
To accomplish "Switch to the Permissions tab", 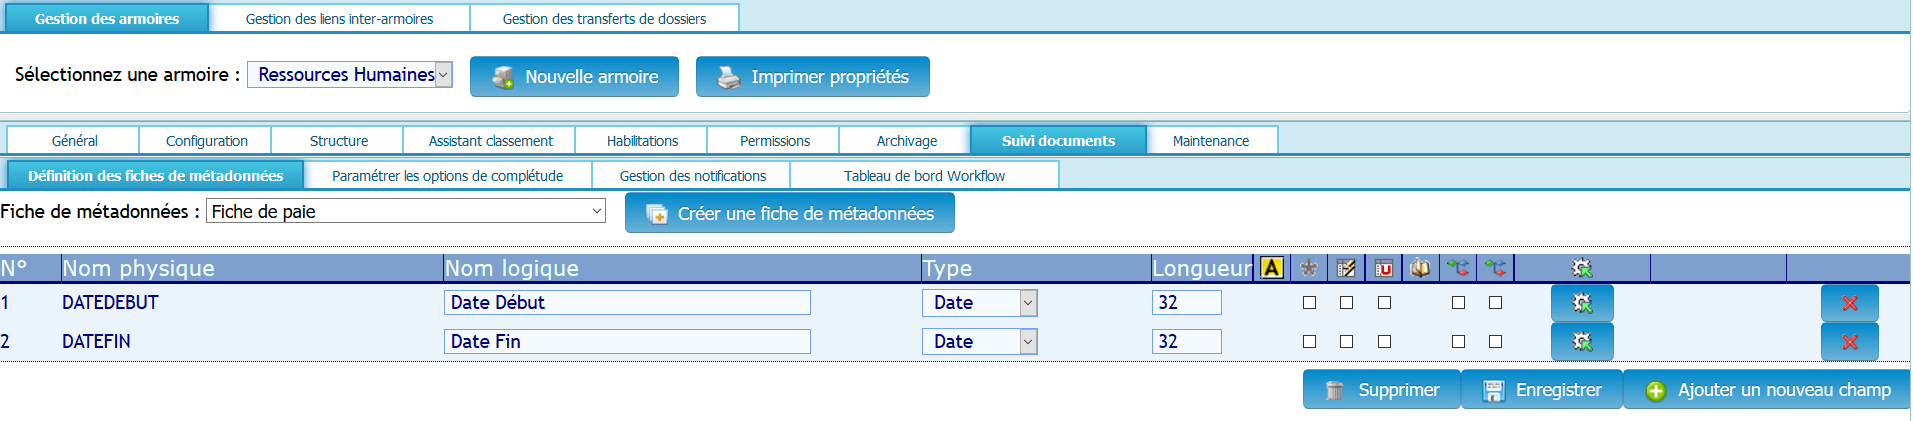I will click(x=774, y=141).
